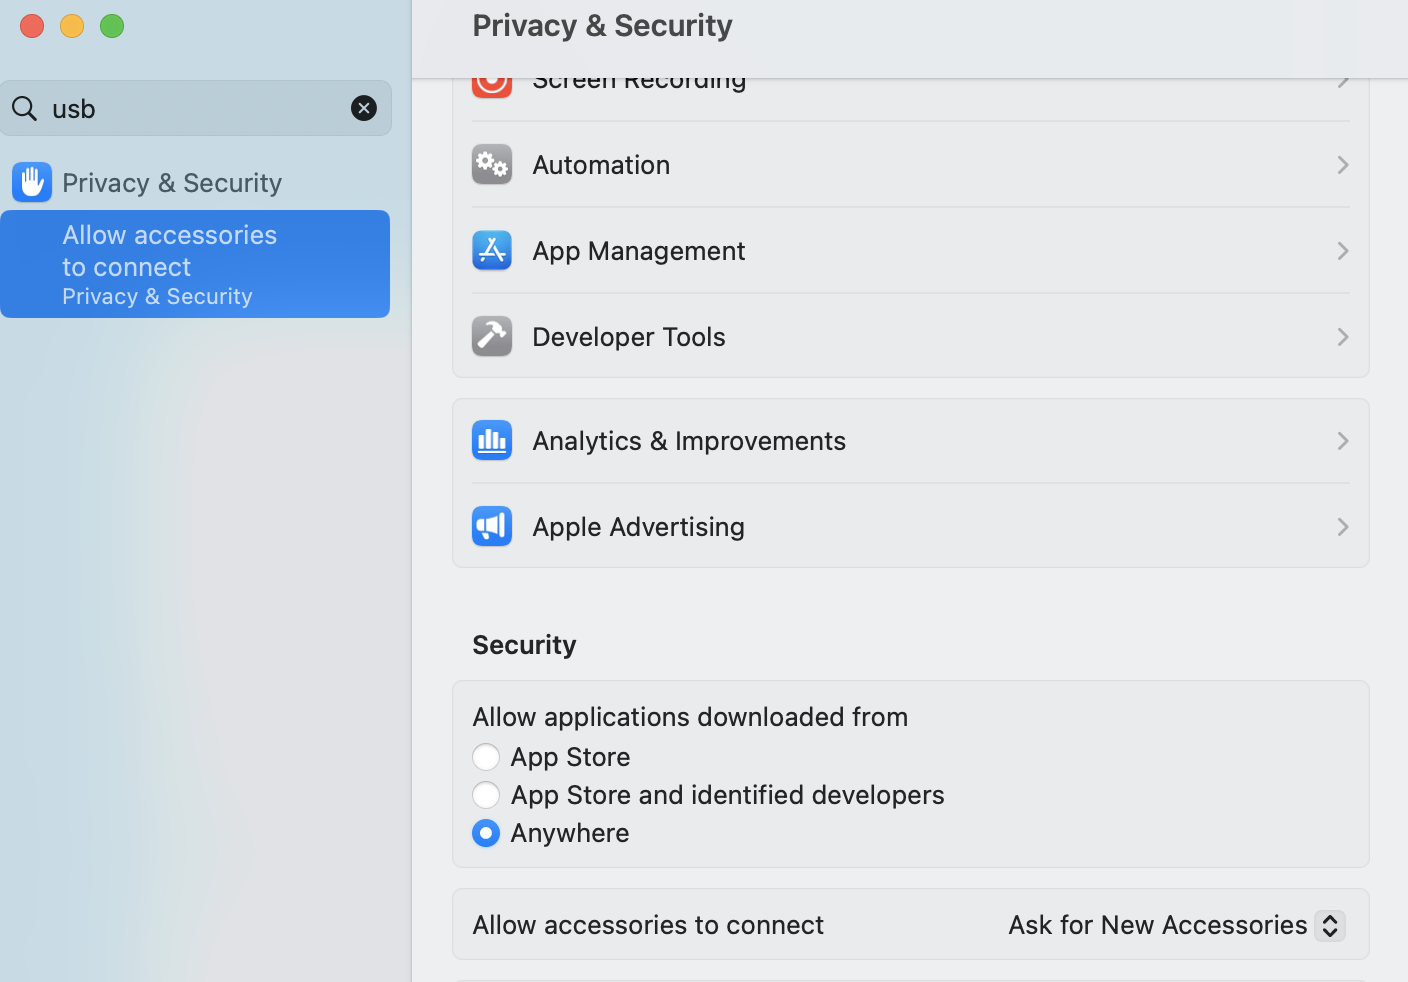Select the Anywhere radio button
Viewport: 1408px width, 982px height.
click(x=486, y=833)
